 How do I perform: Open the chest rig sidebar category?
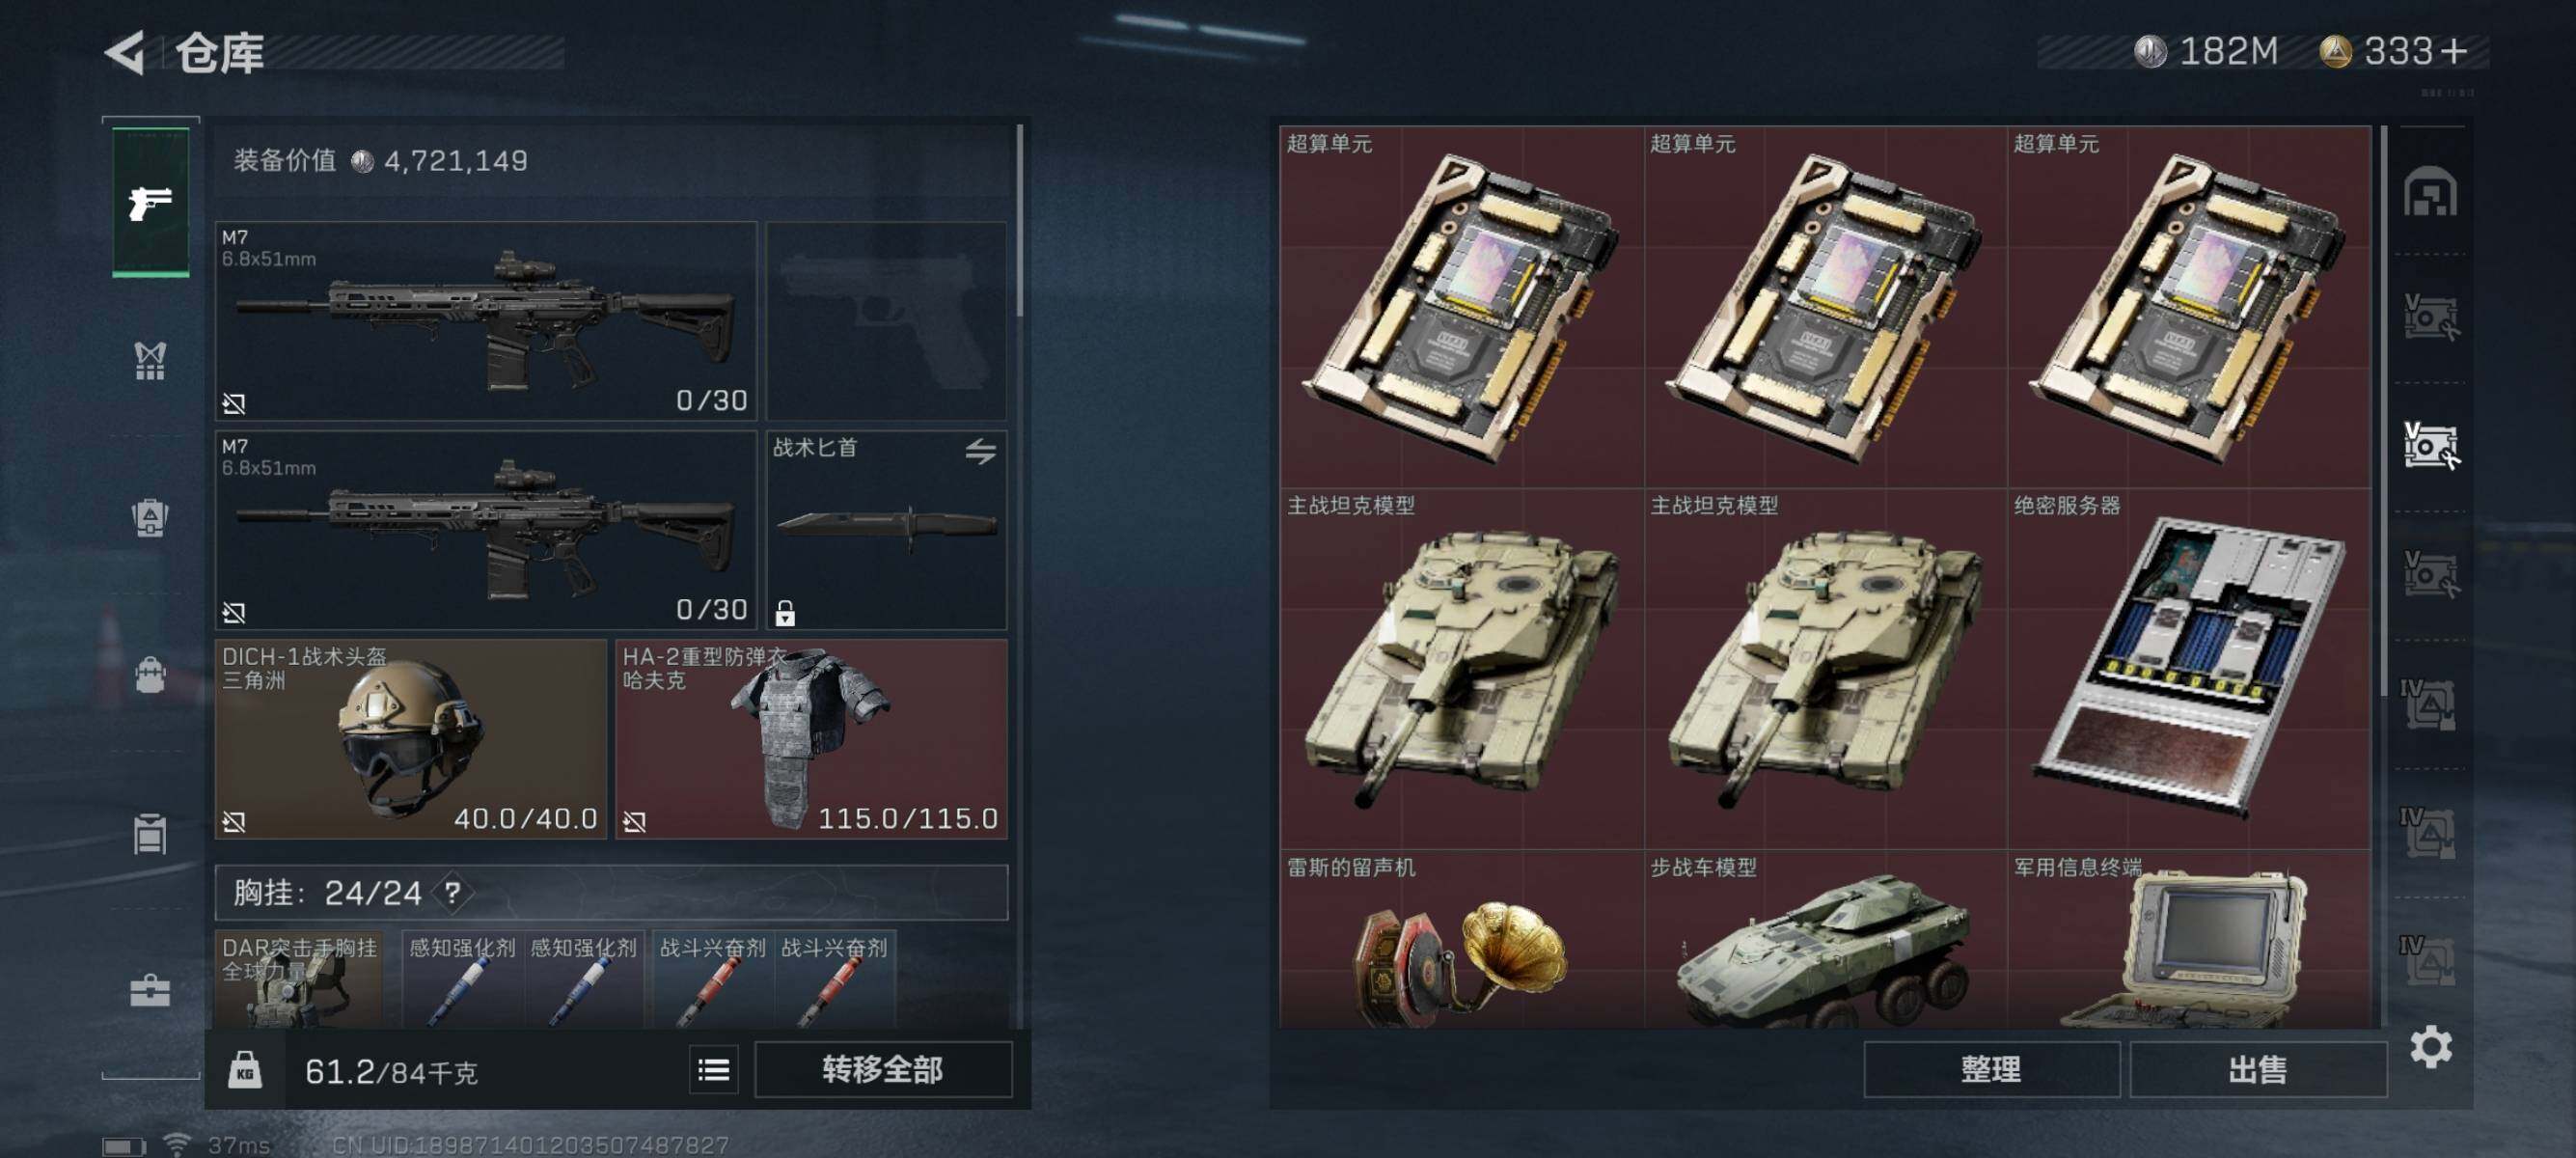pos(150,360)
